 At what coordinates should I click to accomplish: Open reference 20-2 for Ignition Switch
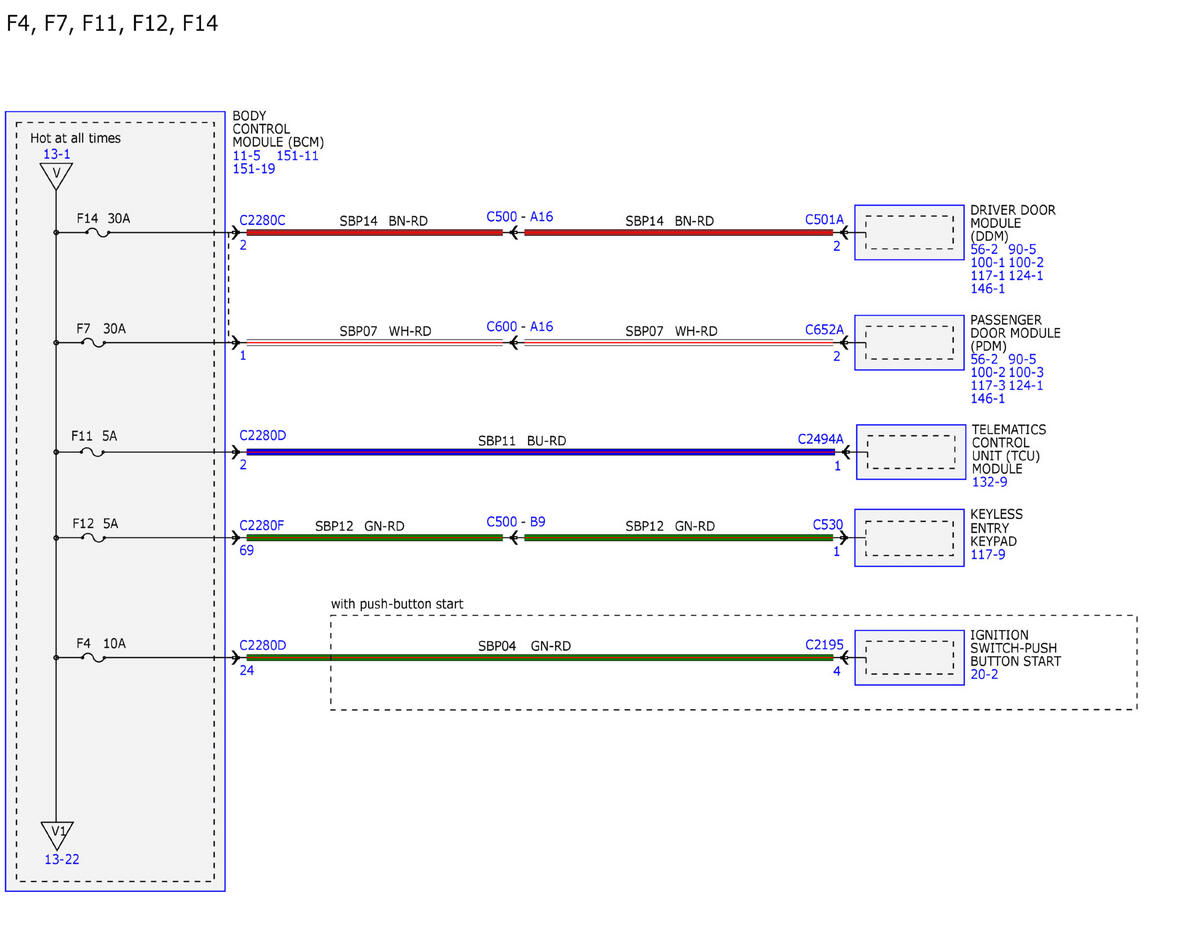[x=984, y=674]
